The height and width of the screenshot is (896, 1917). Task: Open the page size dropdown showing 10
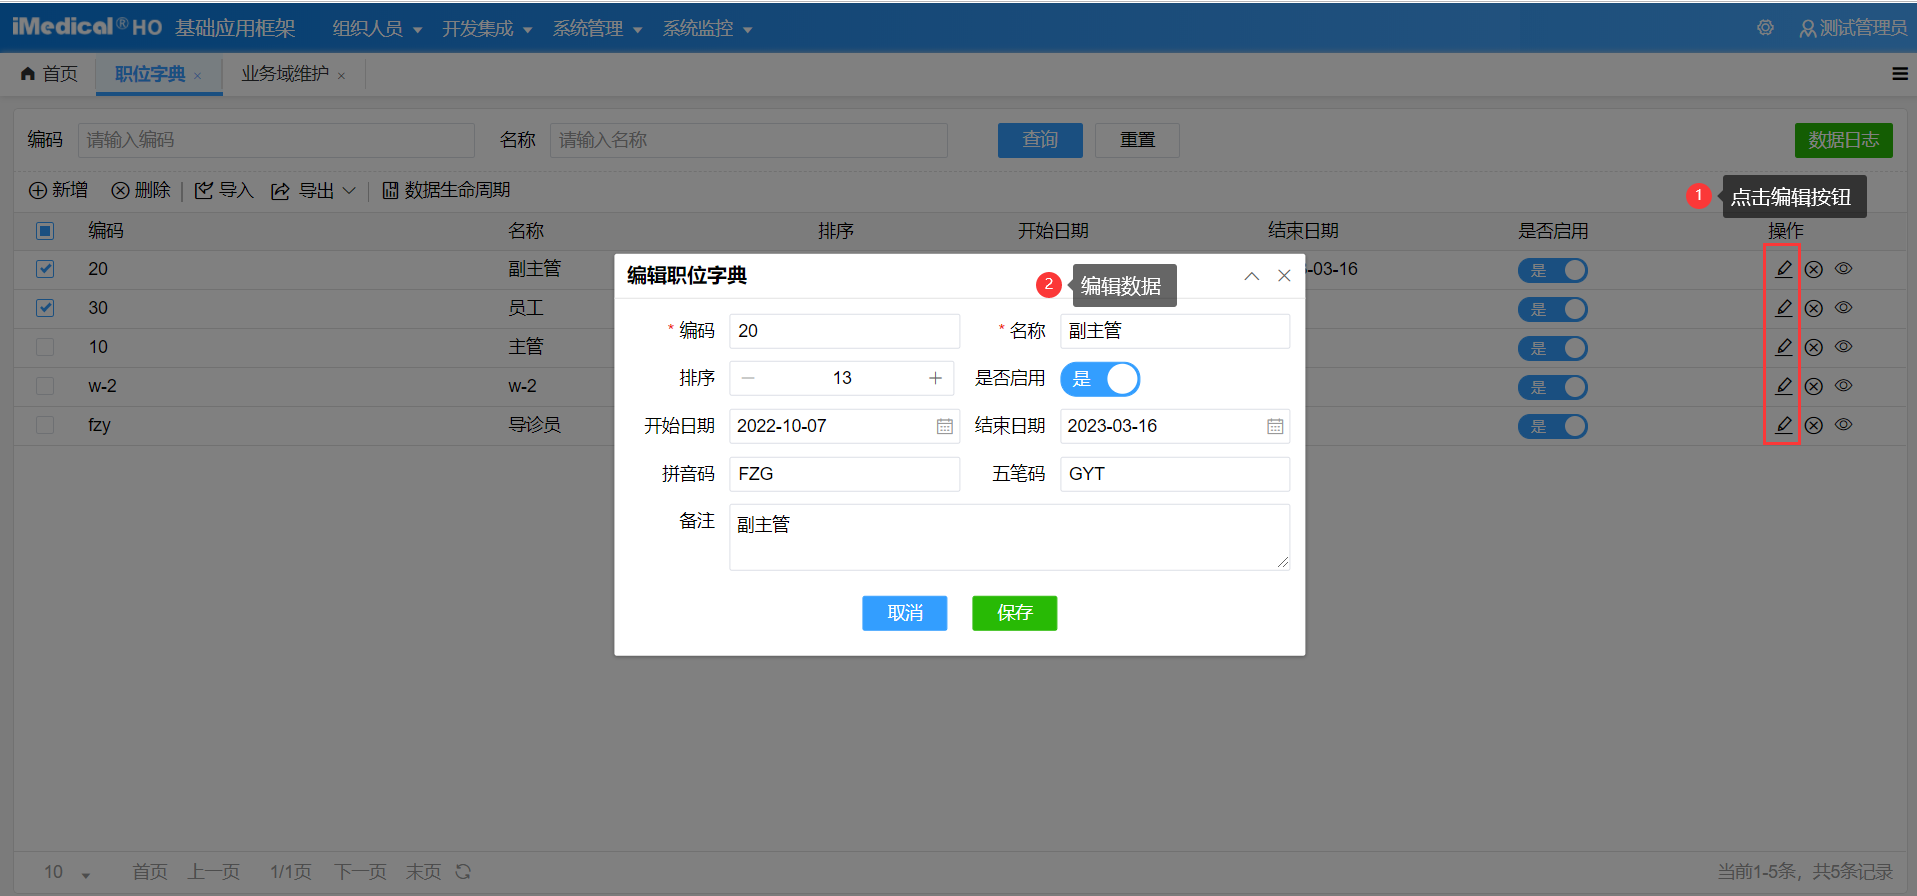pyautogui.click(x=66, y=872)
